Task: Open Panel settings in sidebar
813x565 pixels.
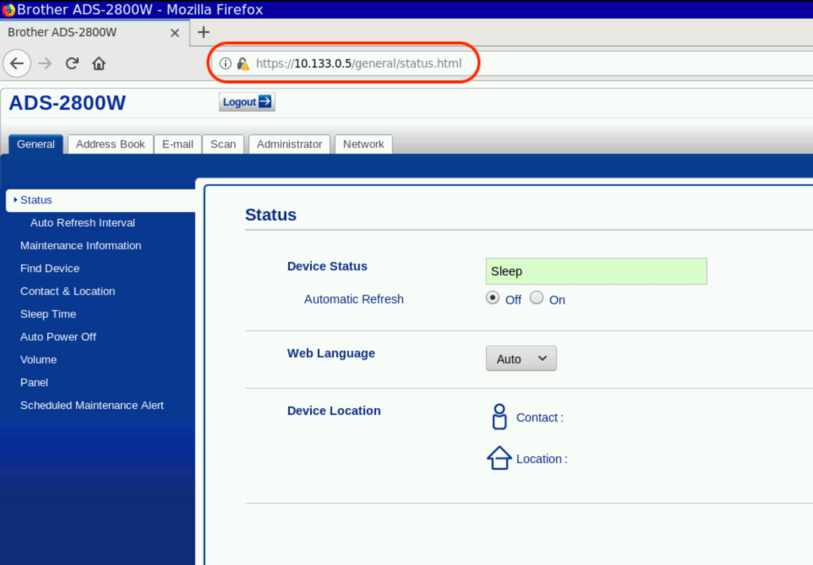Action: (x=34, y=383)
